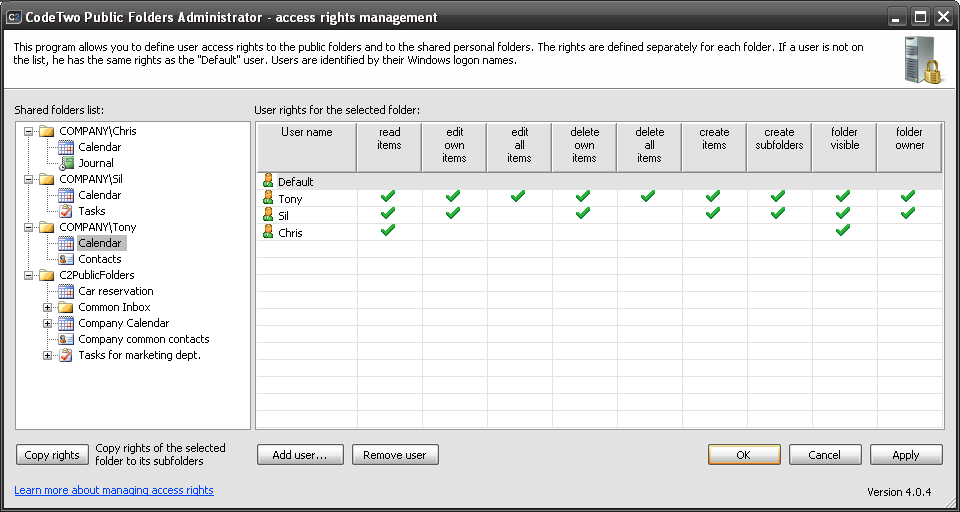Screen dimensions: 960x512
Task: Click the COMPANY\Sil folder icon
Action: point(47,179)
